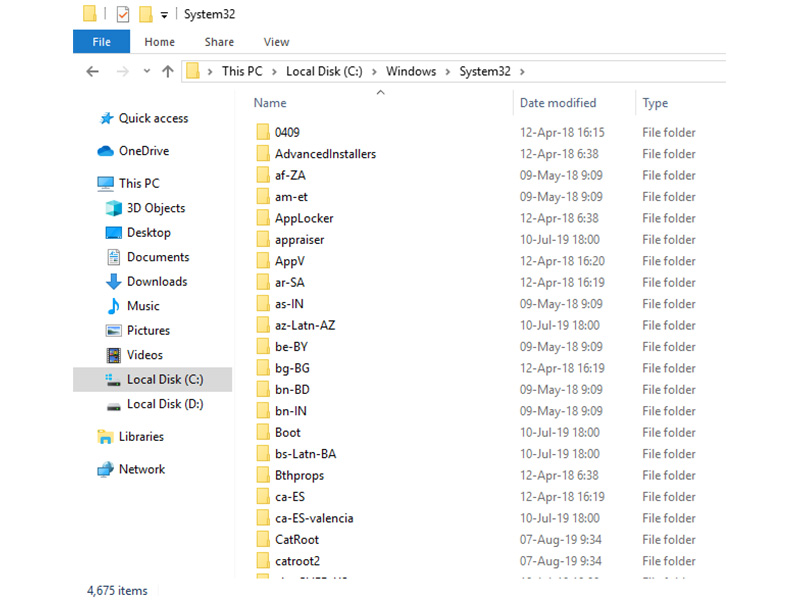This screenshot has width=800, height=600.
Task: Select the catroot2 folder icon
Action: (x=263, y=561)
